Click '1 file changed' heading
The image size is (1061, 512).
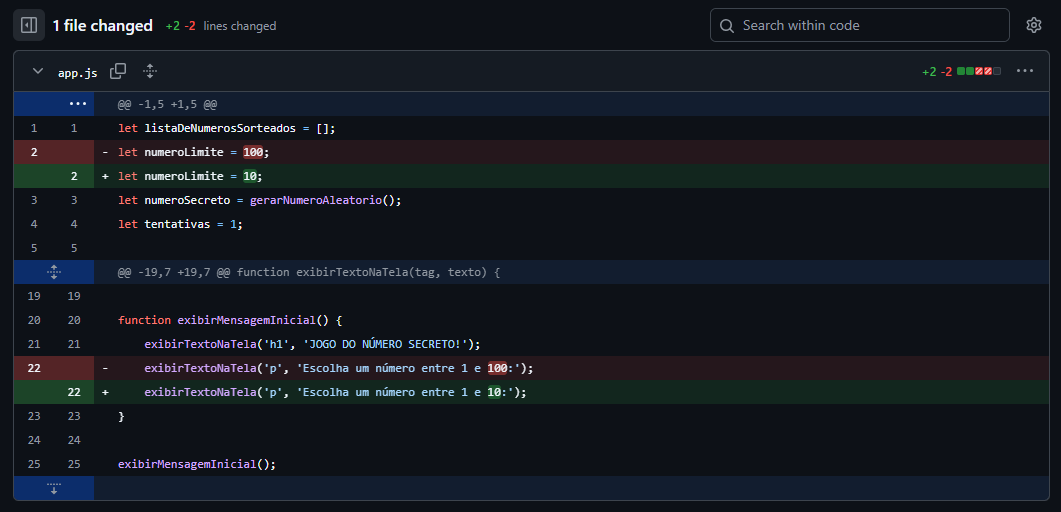coord(103,26)
